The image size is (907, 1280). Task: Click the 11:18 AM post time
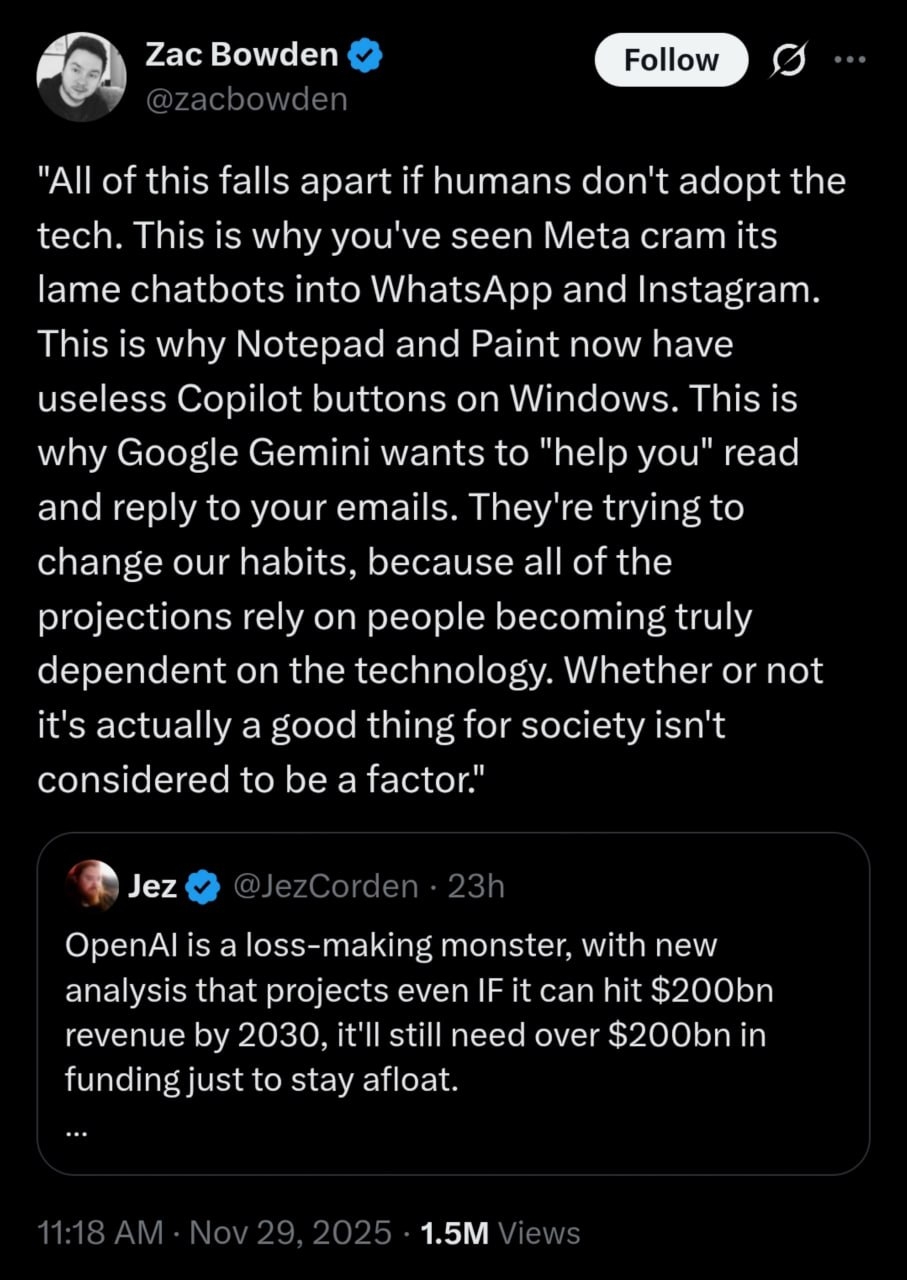100,1232
